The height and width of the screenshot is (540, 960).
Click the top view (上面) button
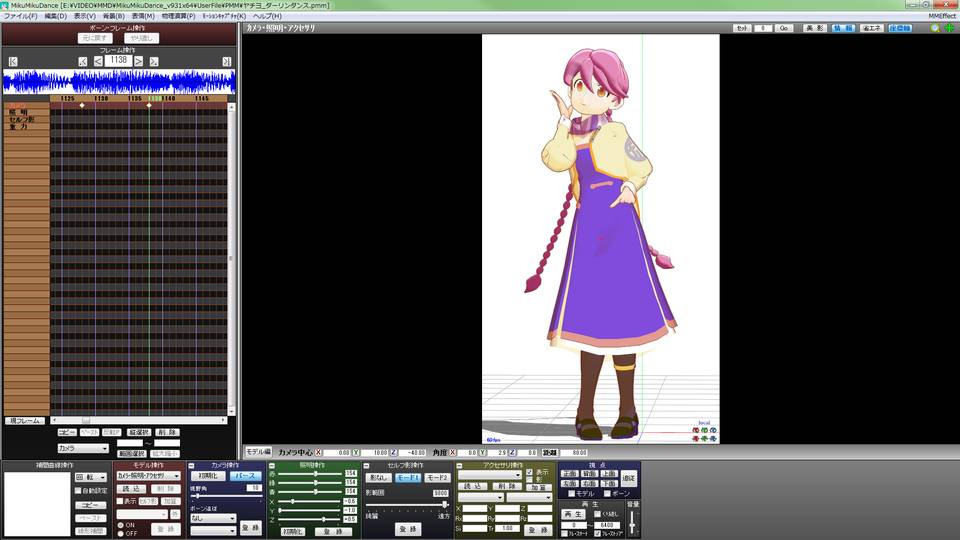609,474
